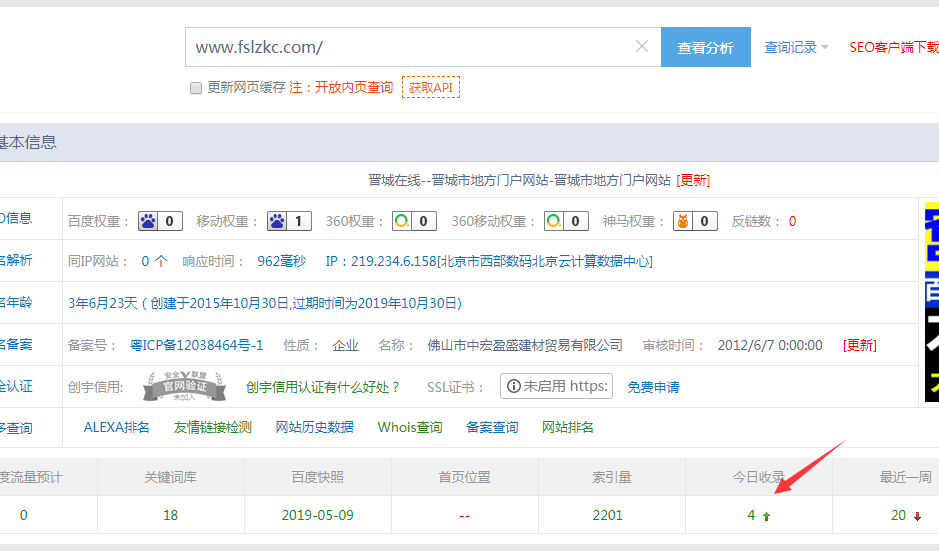Screen dimensions: 939x551
Task: Click the 360 weight circle icon
Action: click(x=401, y=221)
